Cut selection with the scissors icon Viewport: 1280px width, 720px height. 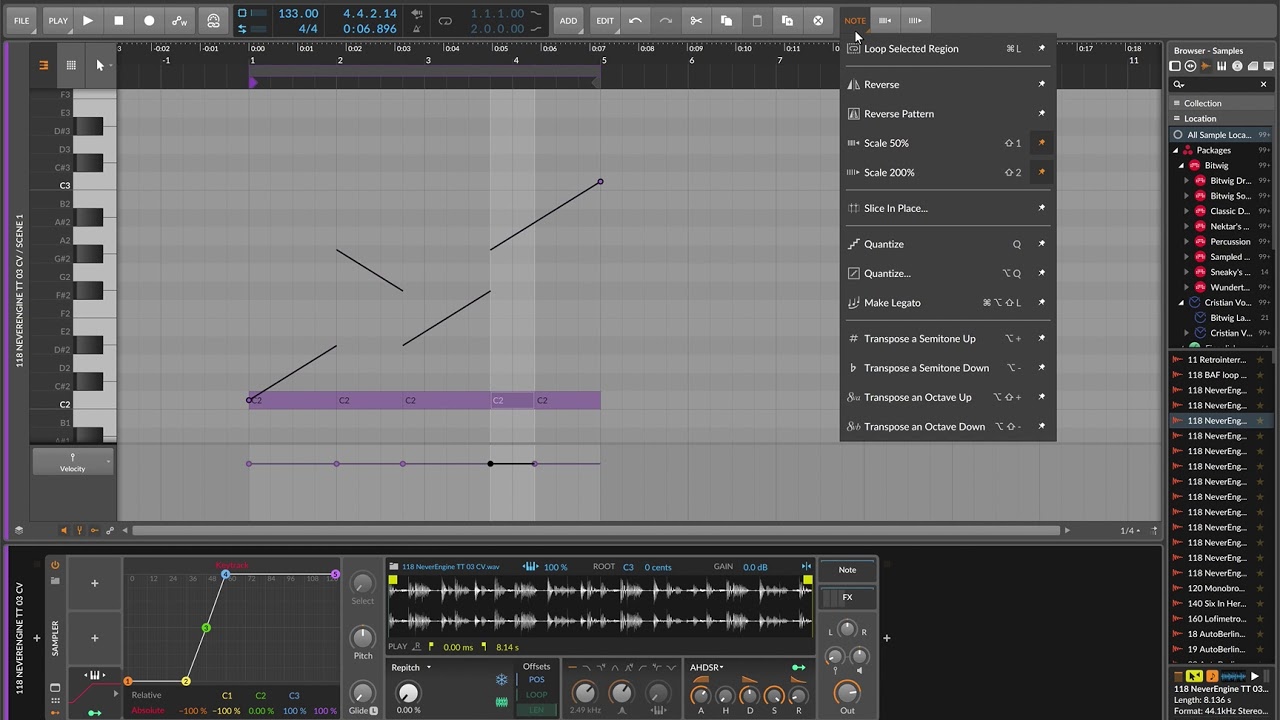[696, 20]
